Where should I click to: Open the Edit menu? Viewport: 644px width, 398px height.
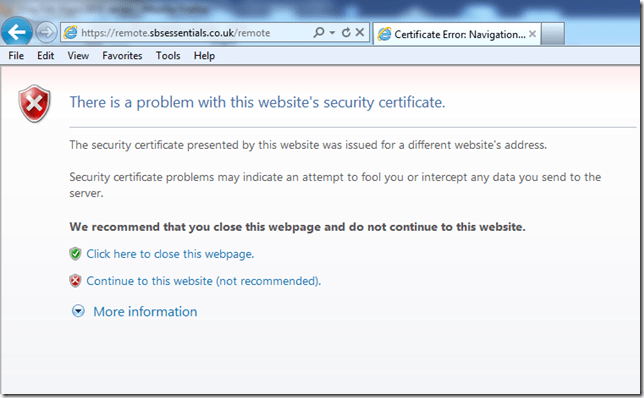46,55
